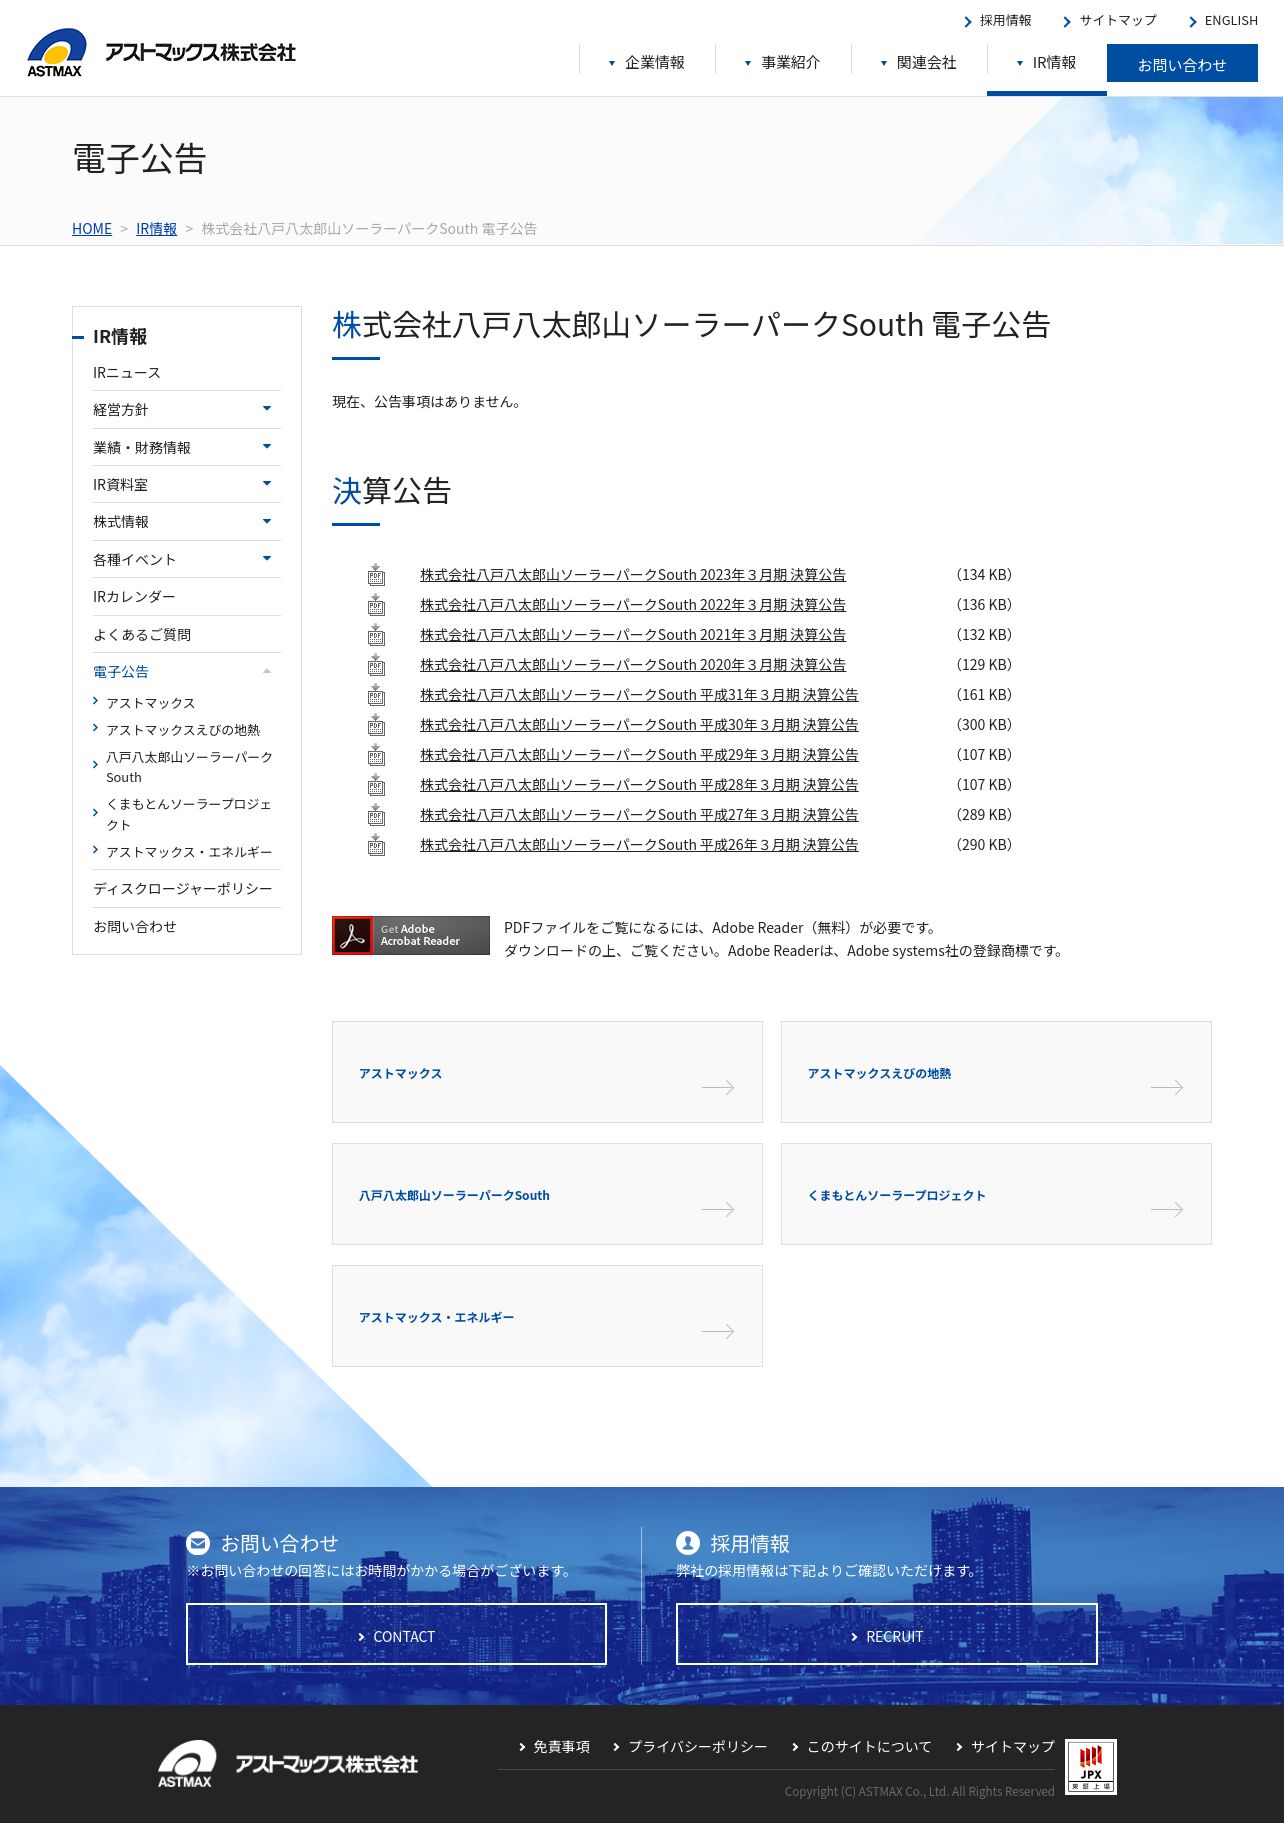This screenshot has height=1823, width=1284.
Task: Follow the IR情報 breadcrumb link
Action: pos(156,229)
